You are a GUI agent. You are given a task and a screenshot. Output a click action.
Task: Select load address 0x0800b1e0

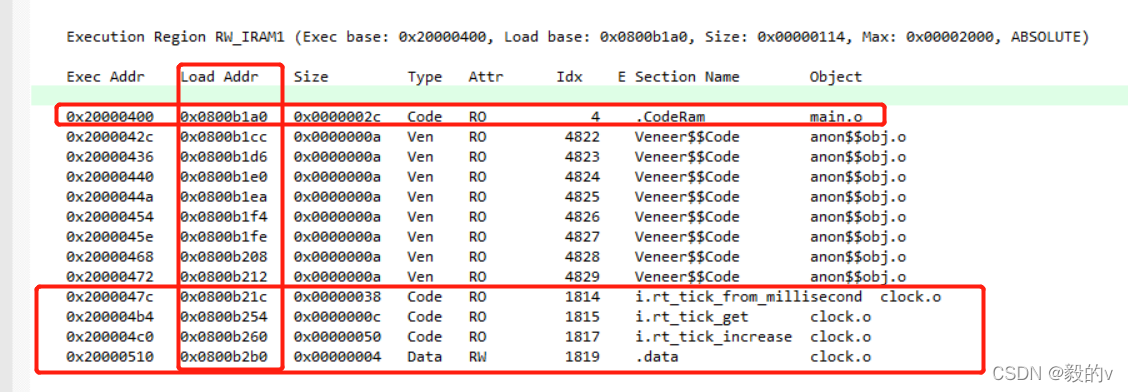point(224,176)
